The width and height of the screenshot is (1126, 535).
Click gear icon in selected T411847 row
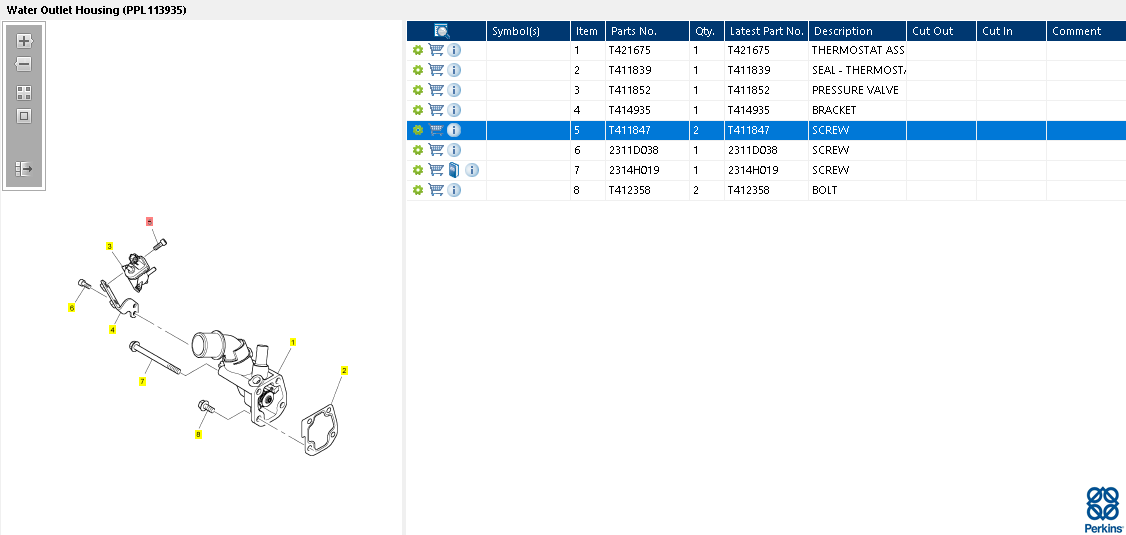[418, 131]
